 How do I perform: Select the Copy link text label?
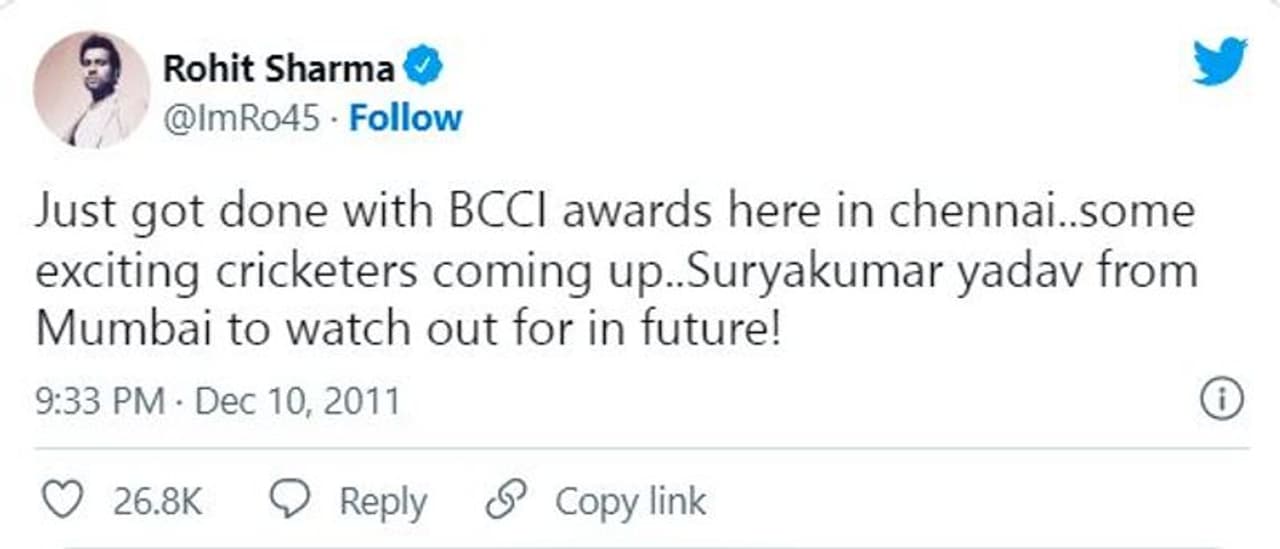pyautogui.click(x=631, y=501)
